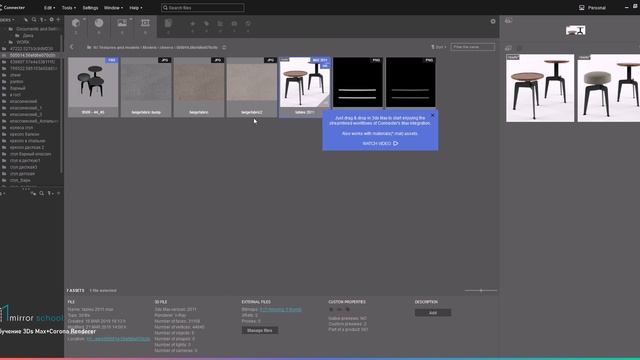640x360 pixels.
Task: Select the black three-table MAX thumbnail
Action: pos(93,87)
